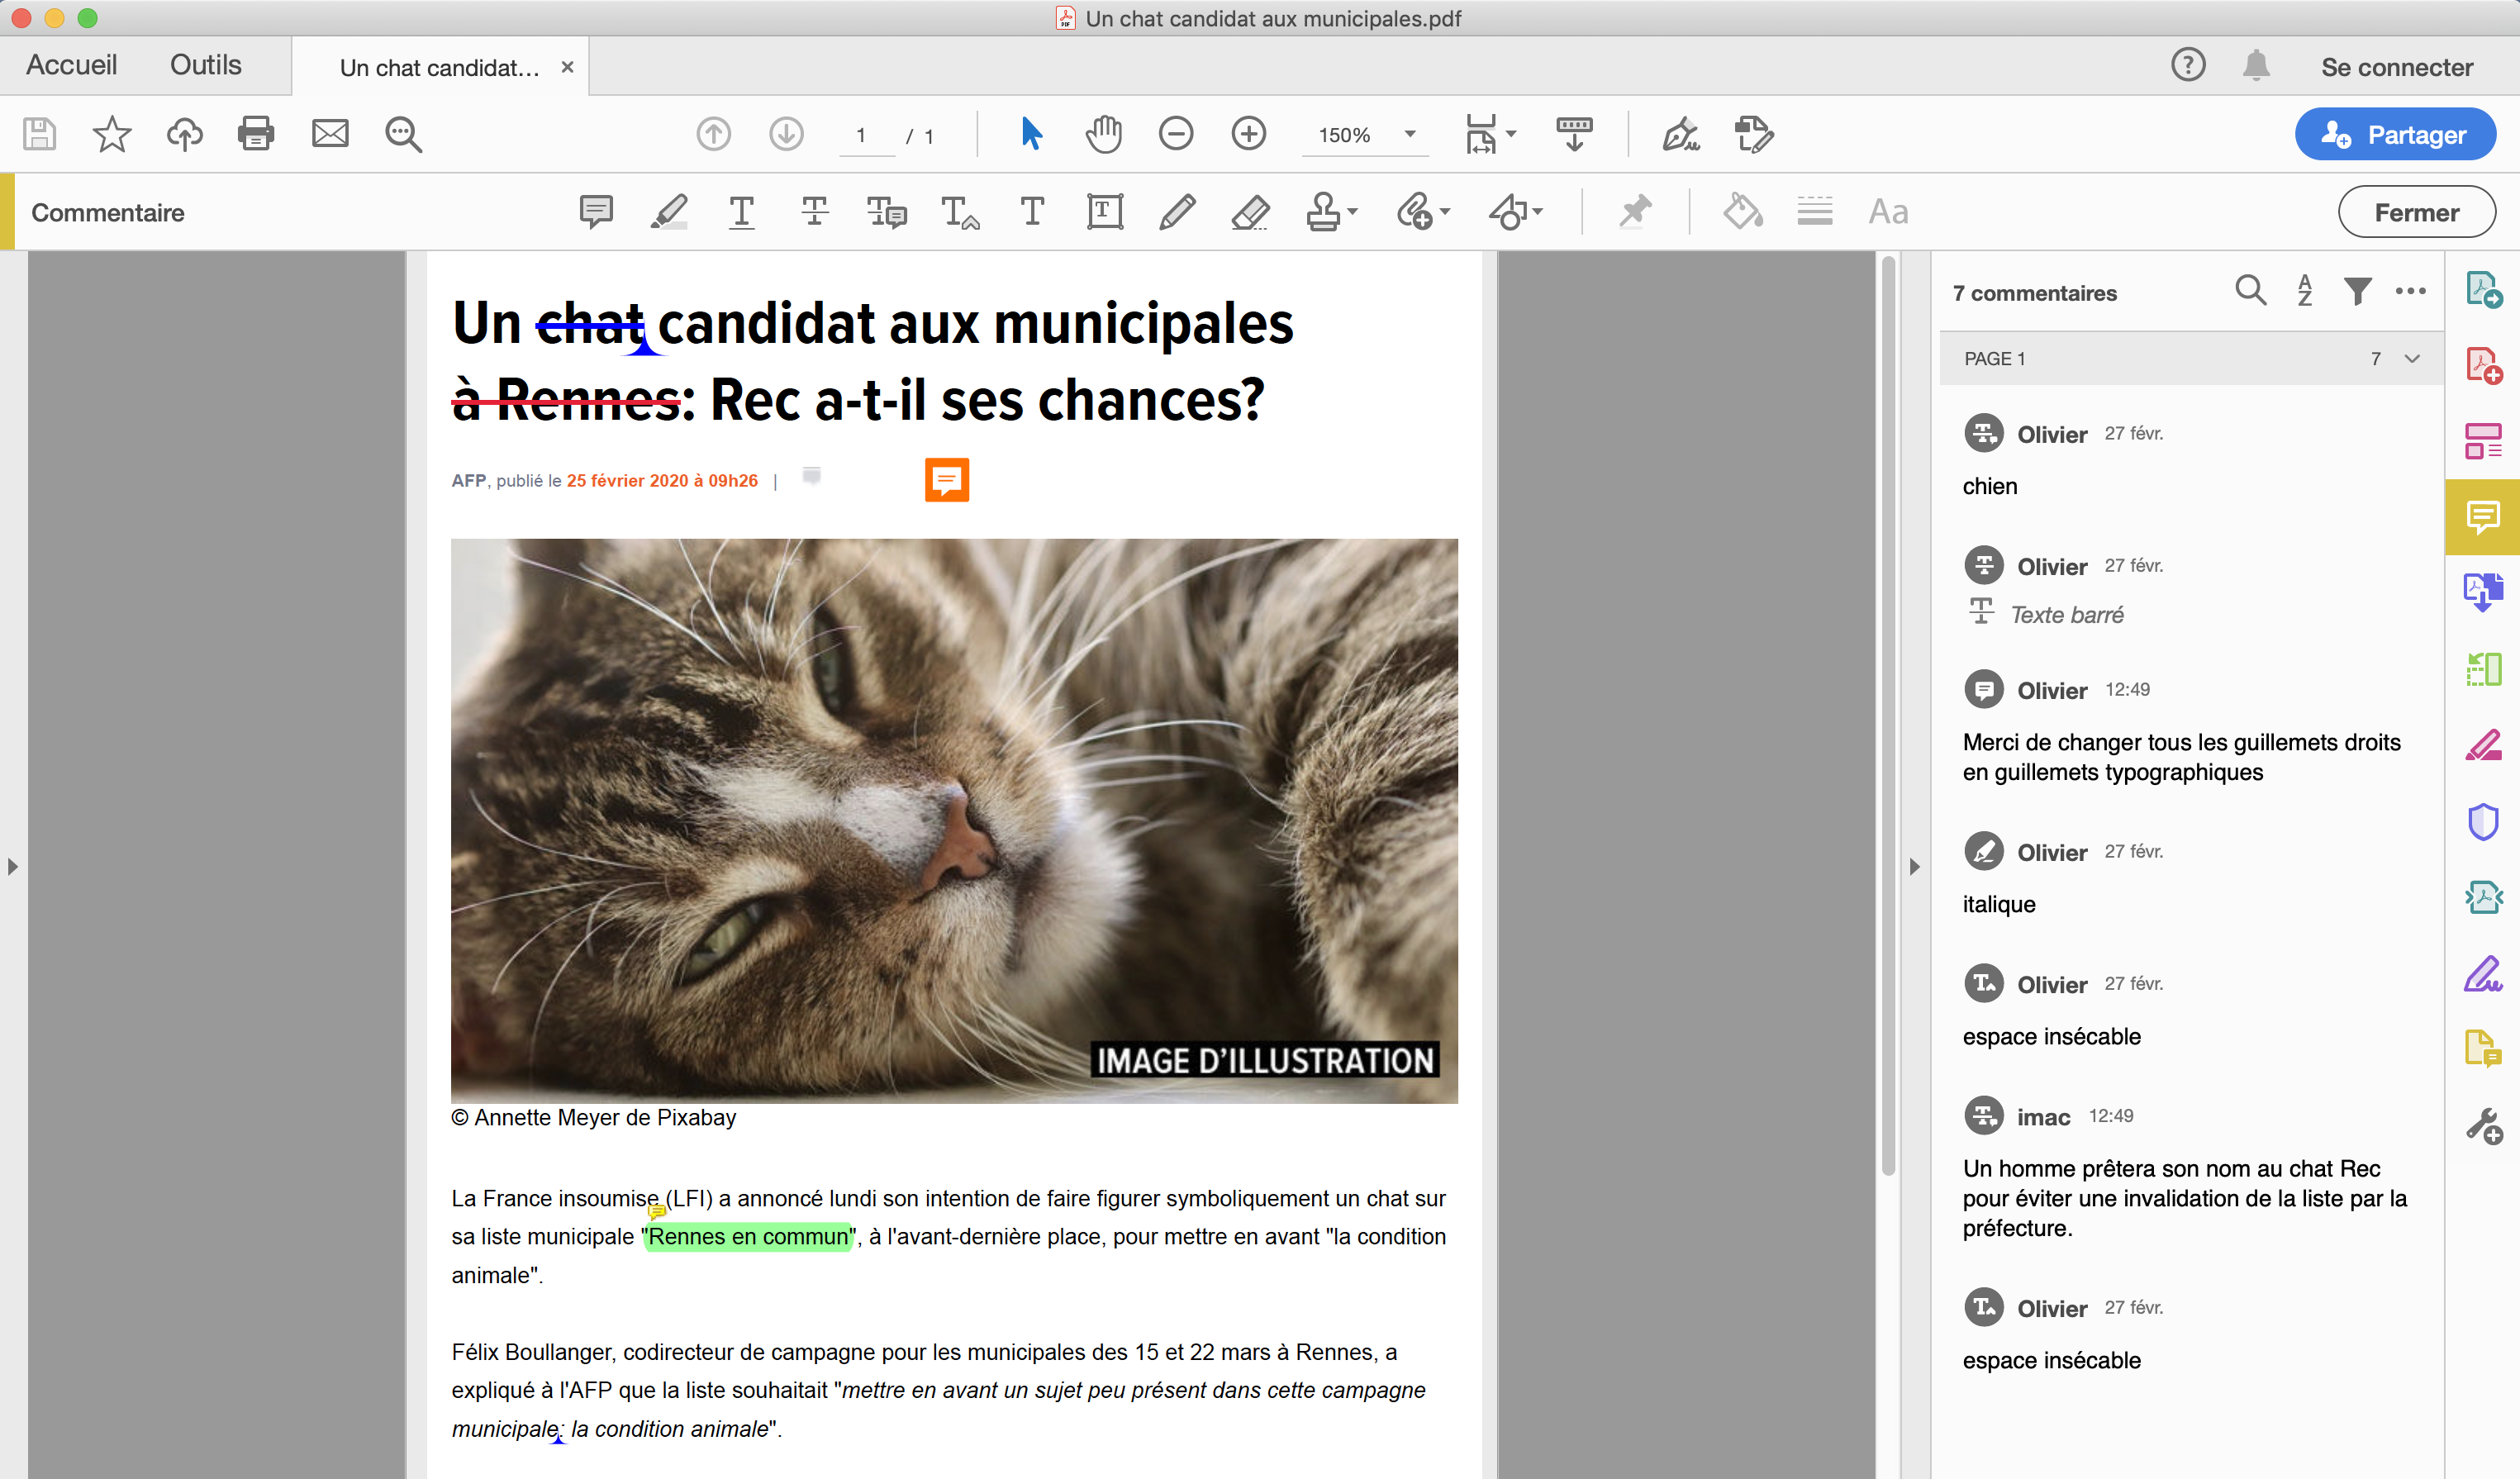Click the Save file icon
The image size is (2520, 1479).
[40, 134]
